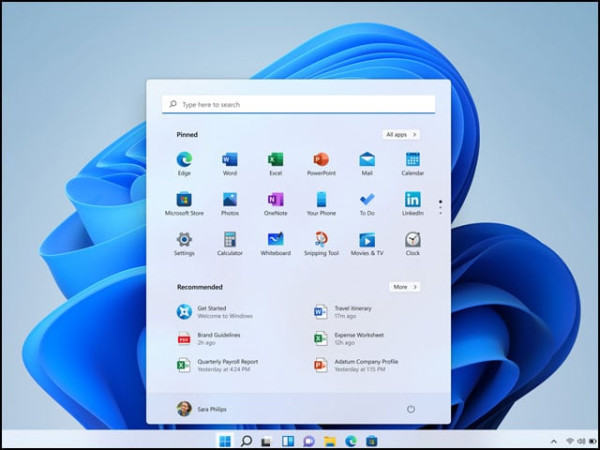Click the Type here to search box
Image resolution: width=600 pixels, height=450 pixels.
coord(298,104)
